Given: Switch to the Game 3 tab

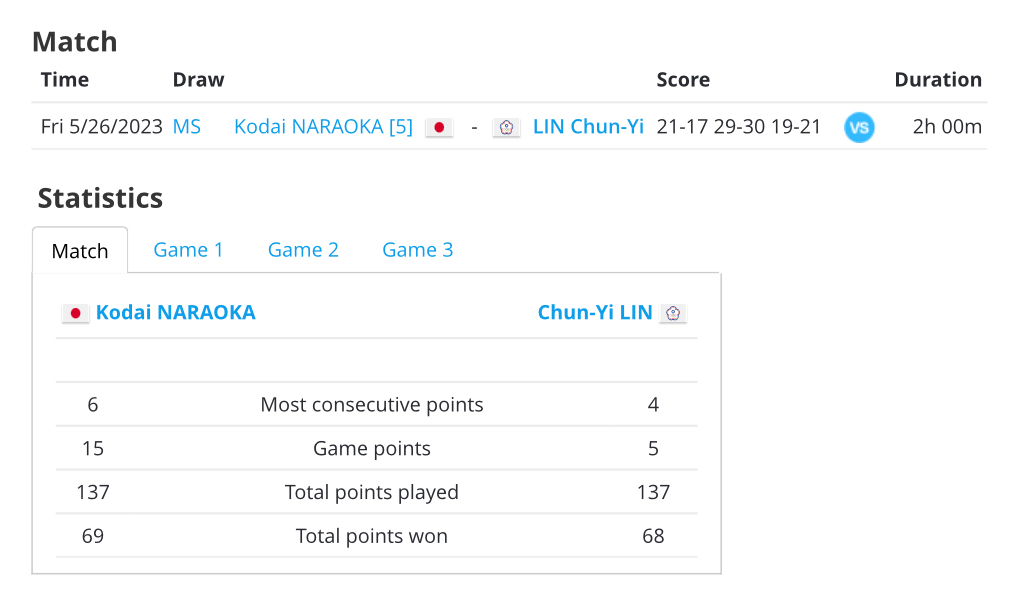Looking at the screenshot, I should point(418,250).
